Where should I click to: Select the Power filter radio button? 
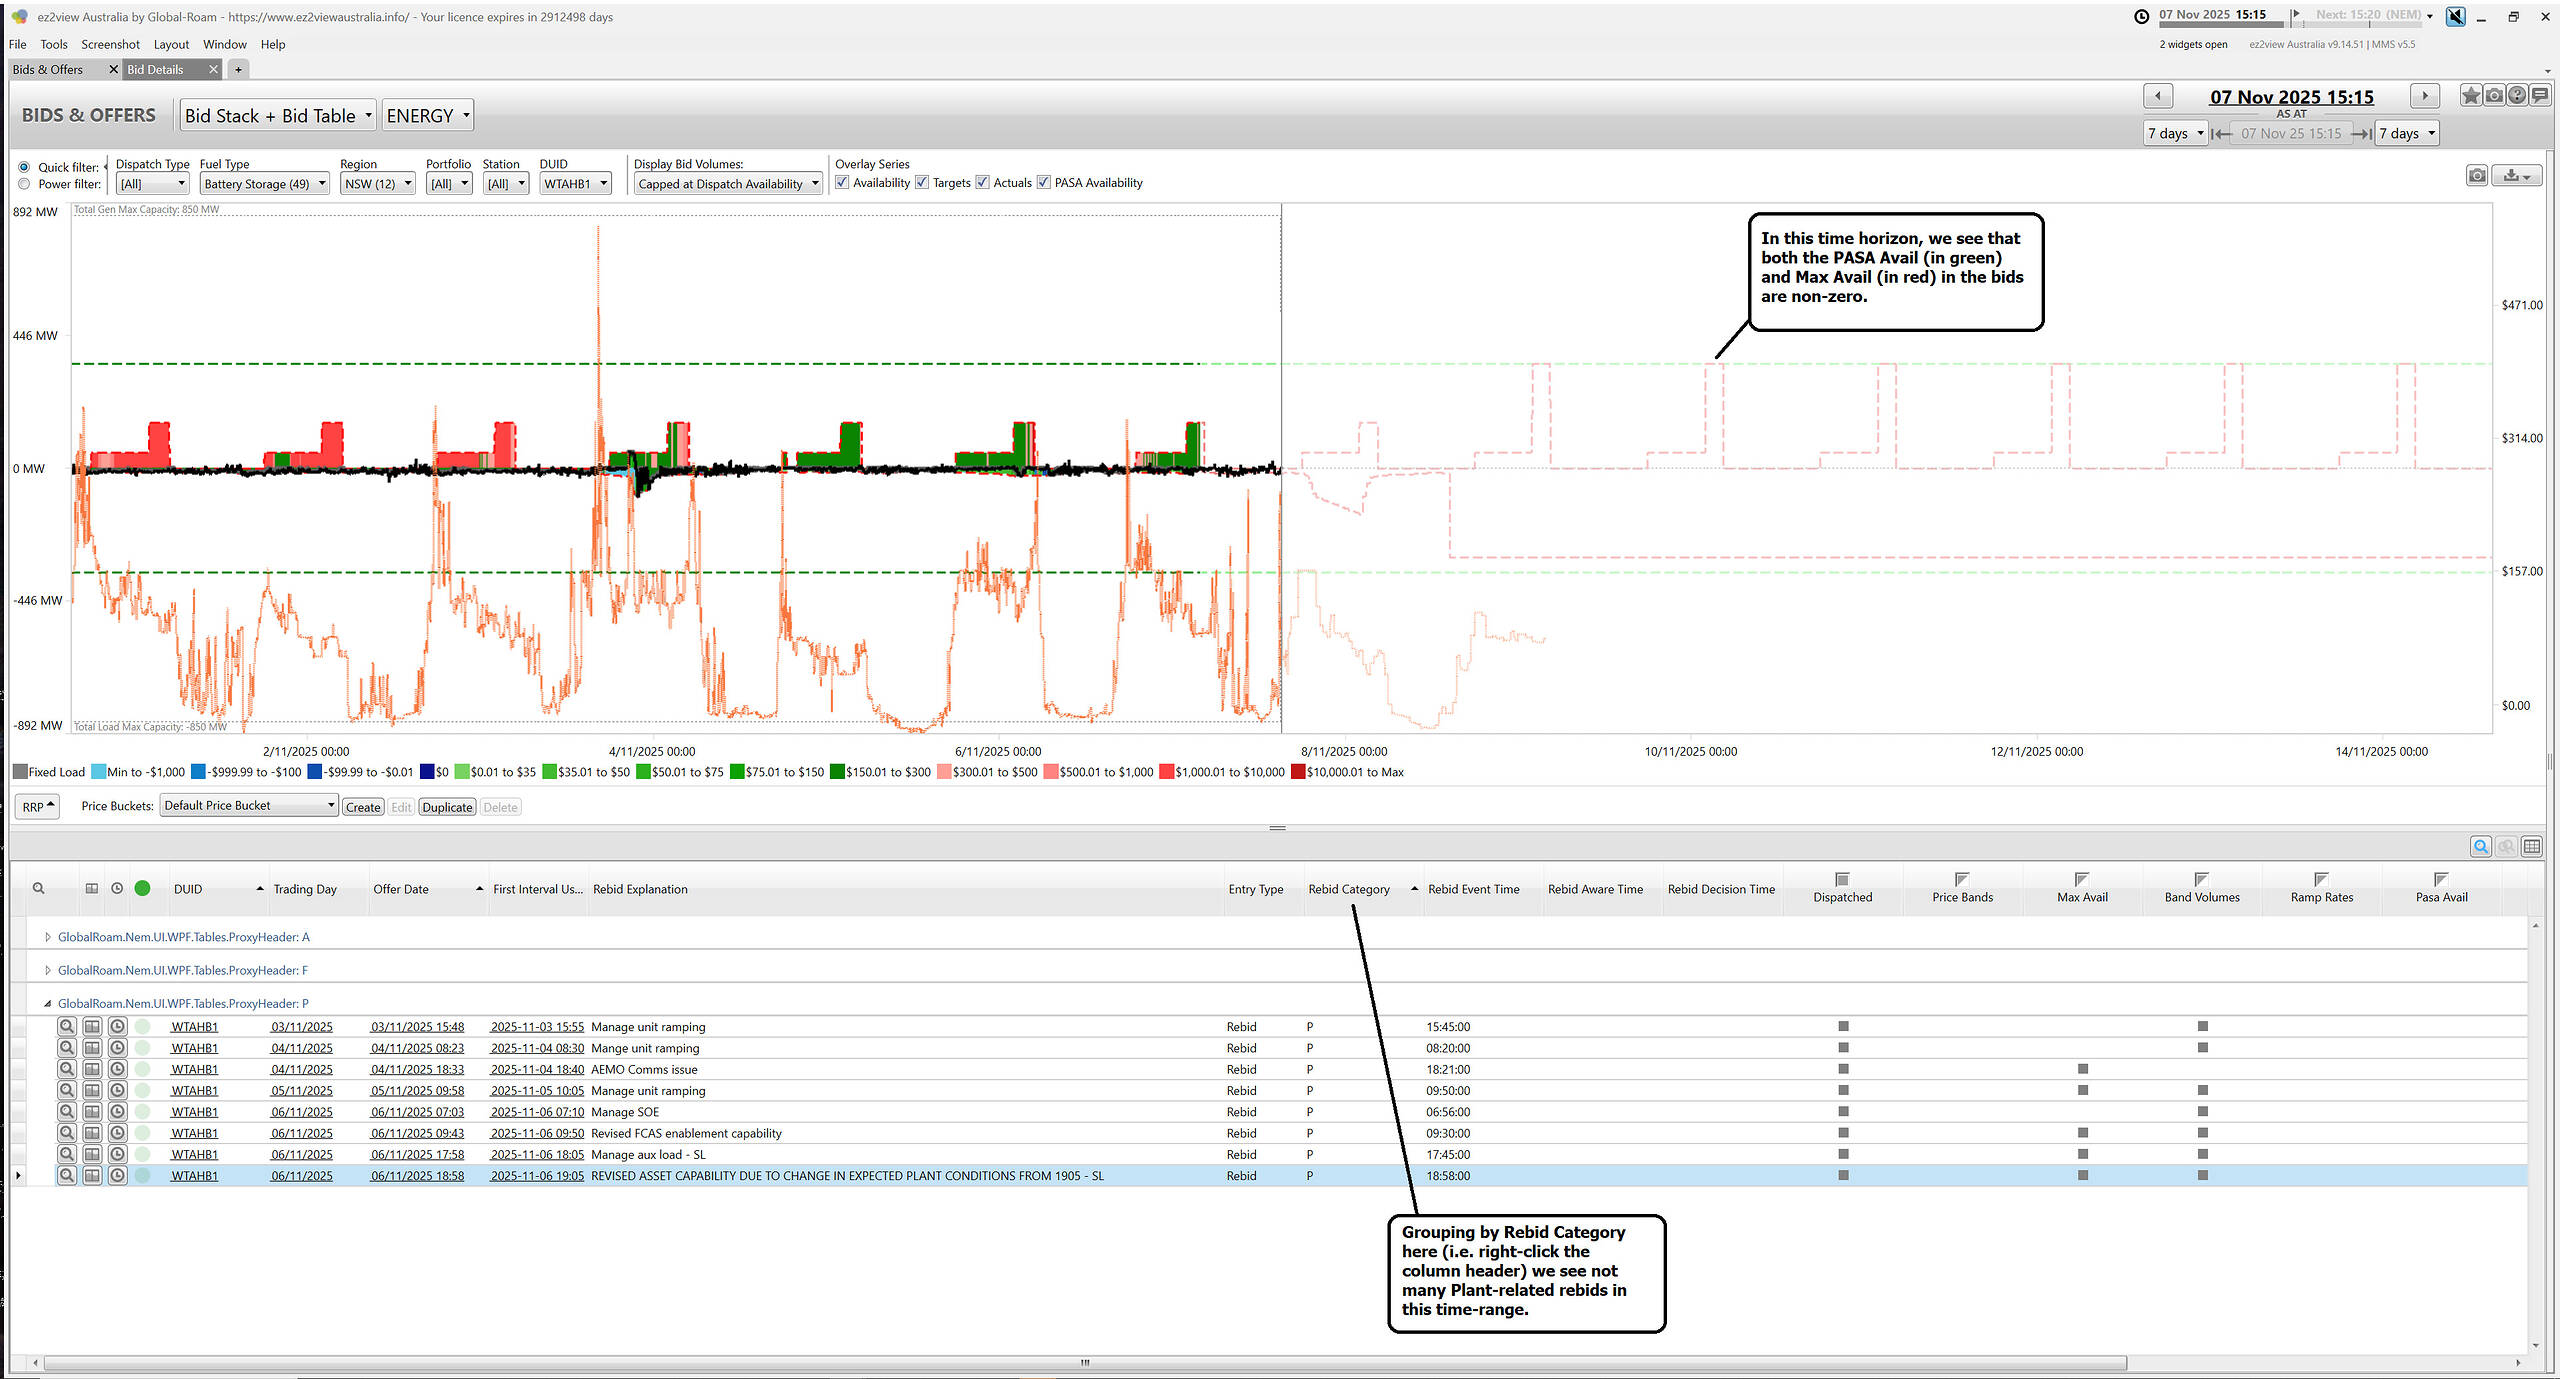[x=24, y=184]
